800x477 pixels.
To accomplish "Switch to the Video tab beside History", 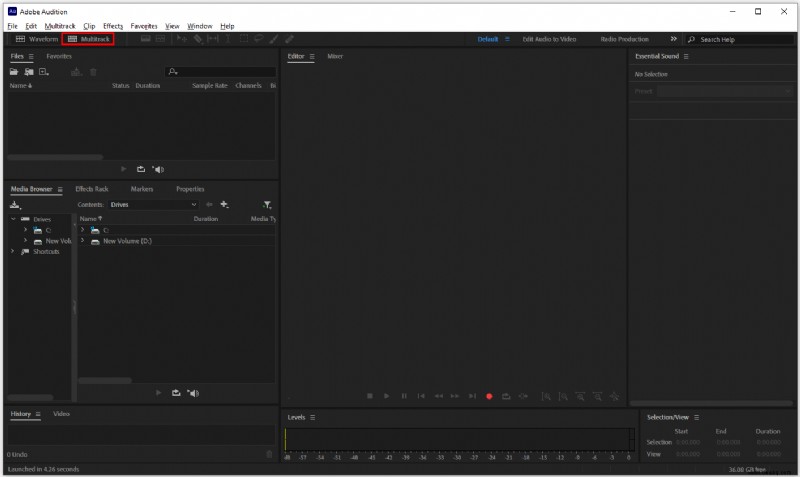I will pyautogui.click(x=61, y=414).
